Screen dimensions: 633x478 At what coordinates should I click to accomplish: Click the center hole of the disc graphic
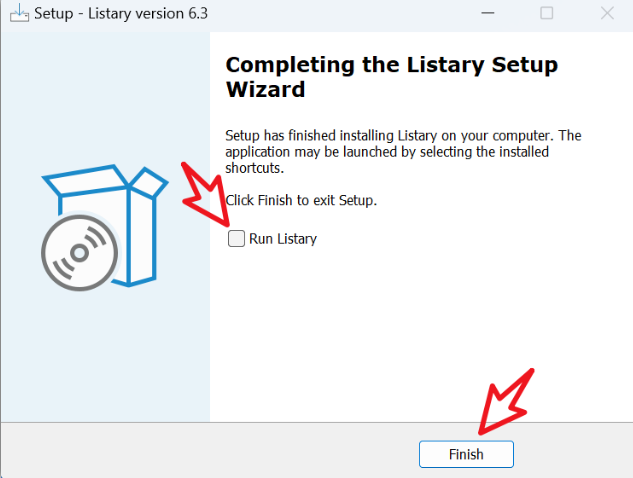[x=80, y=253]
